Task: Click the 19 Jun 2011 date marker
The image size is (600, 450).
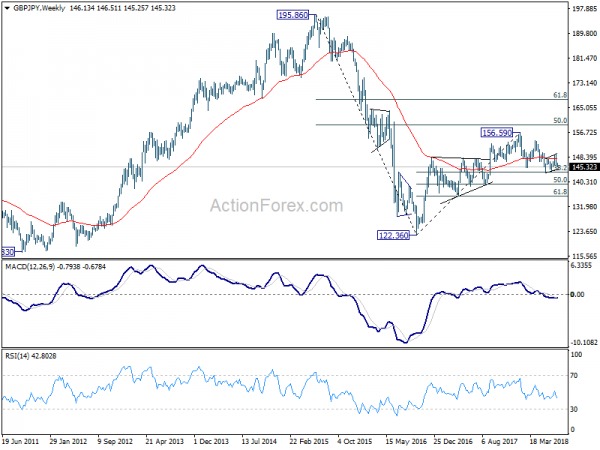Action: pyautogui.click(x=20, y=441)
